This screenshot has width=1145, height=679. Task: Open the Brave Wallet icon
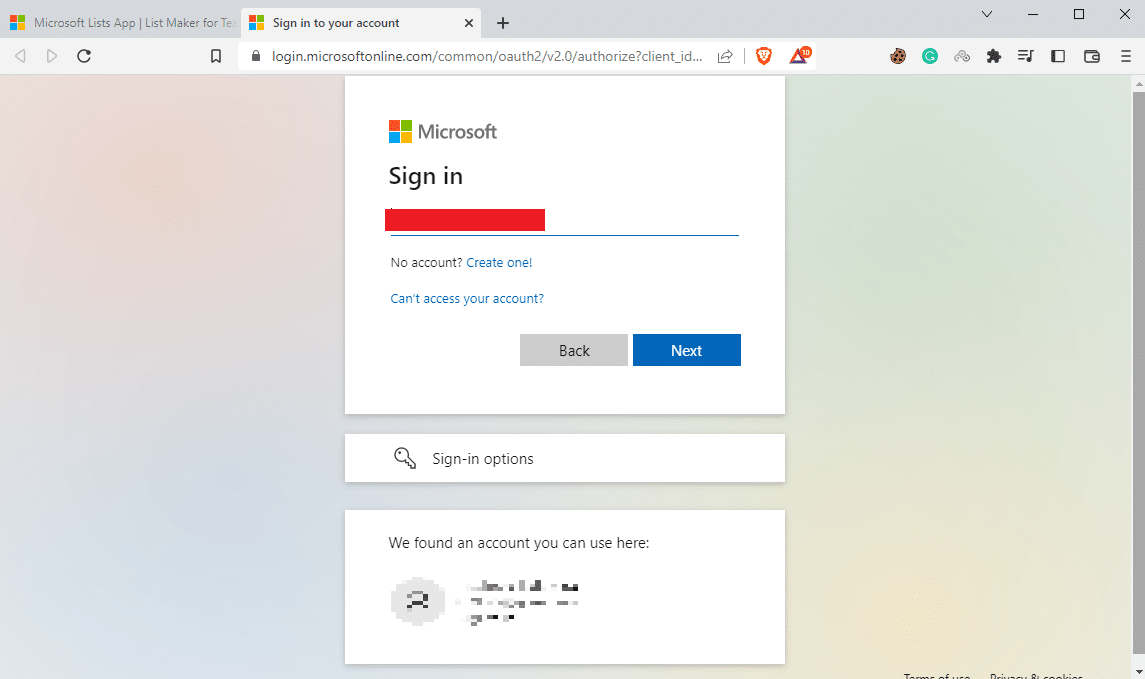pos(1092,56)
